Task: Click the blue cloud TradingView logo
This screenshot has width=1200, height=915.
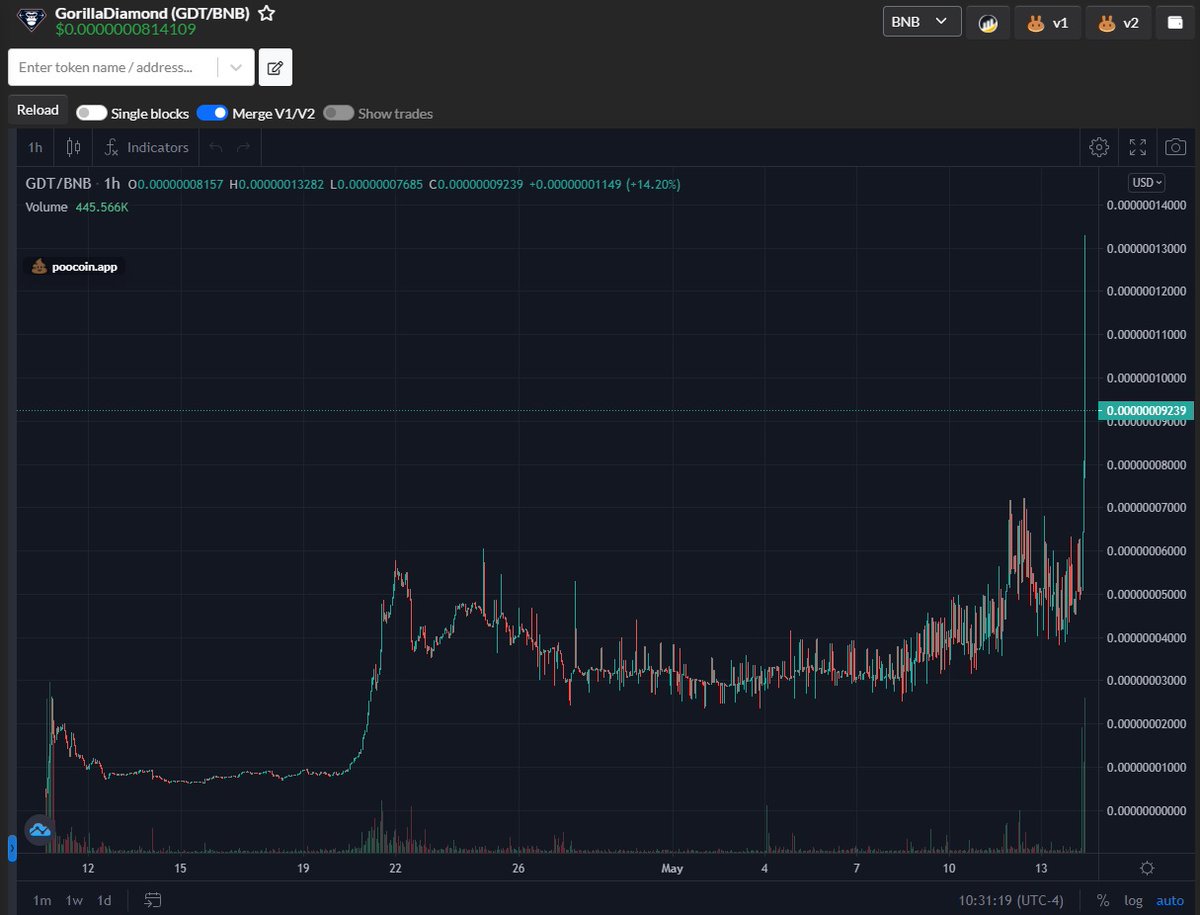Action: (40, 829)
